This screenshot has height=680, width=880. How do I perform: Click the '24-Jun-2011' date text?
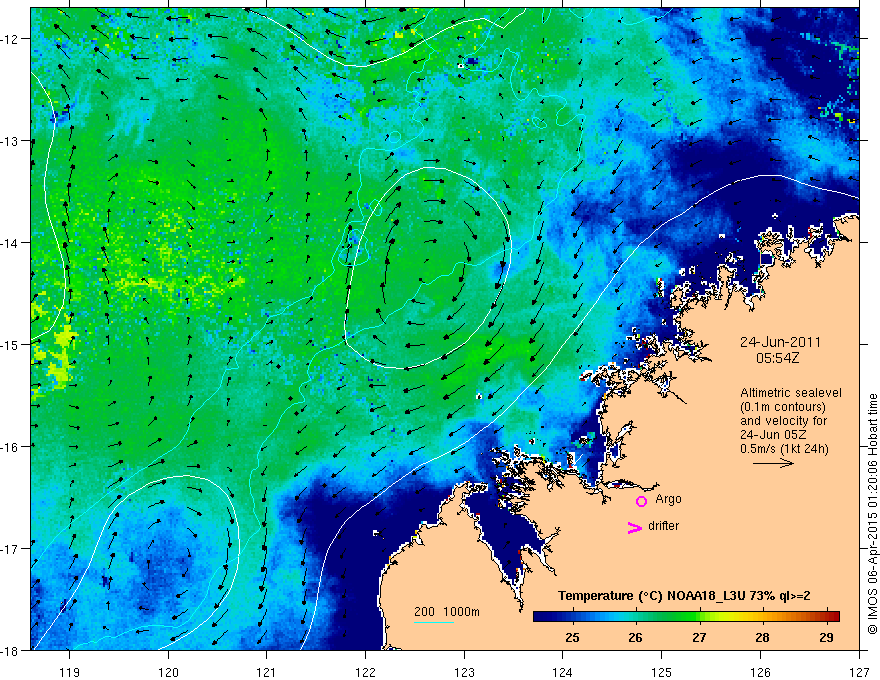click(780, 342)
